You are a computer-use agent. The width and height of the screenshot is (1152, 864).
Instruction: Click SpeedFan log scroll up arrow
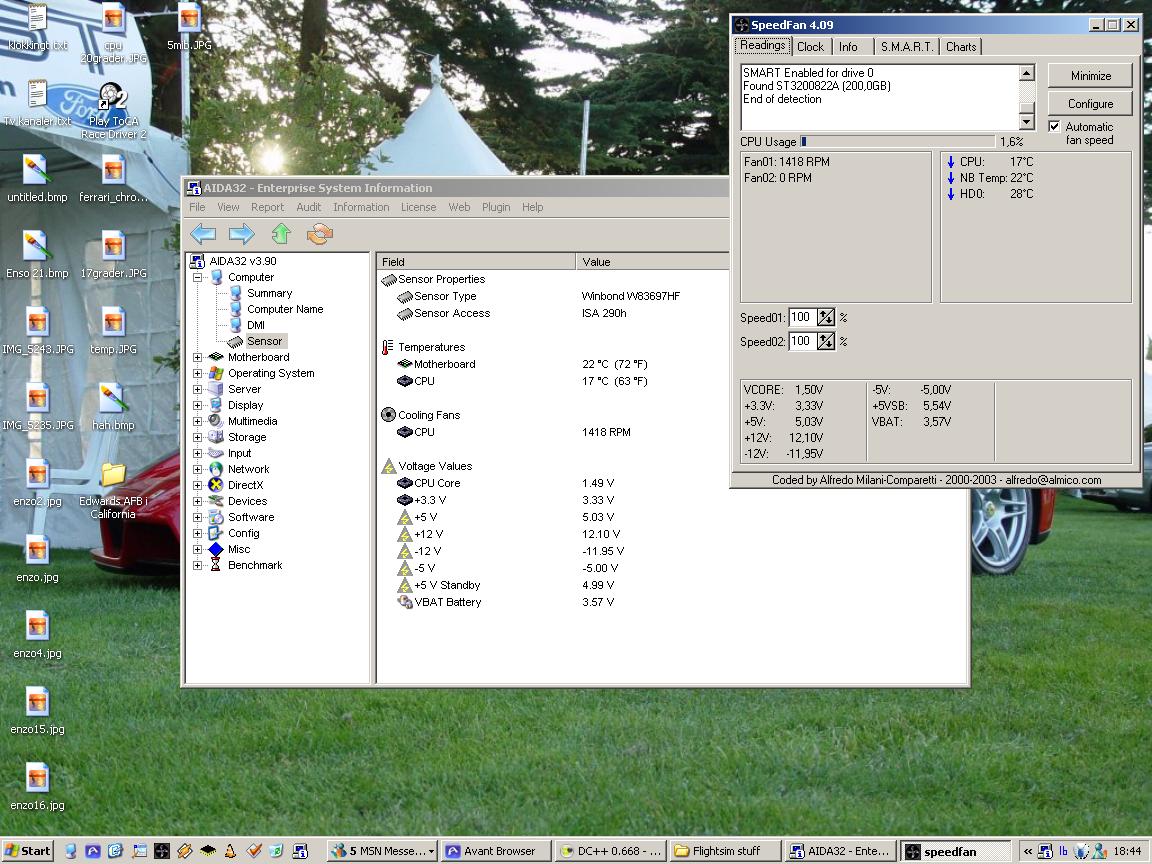point(1027,73)
